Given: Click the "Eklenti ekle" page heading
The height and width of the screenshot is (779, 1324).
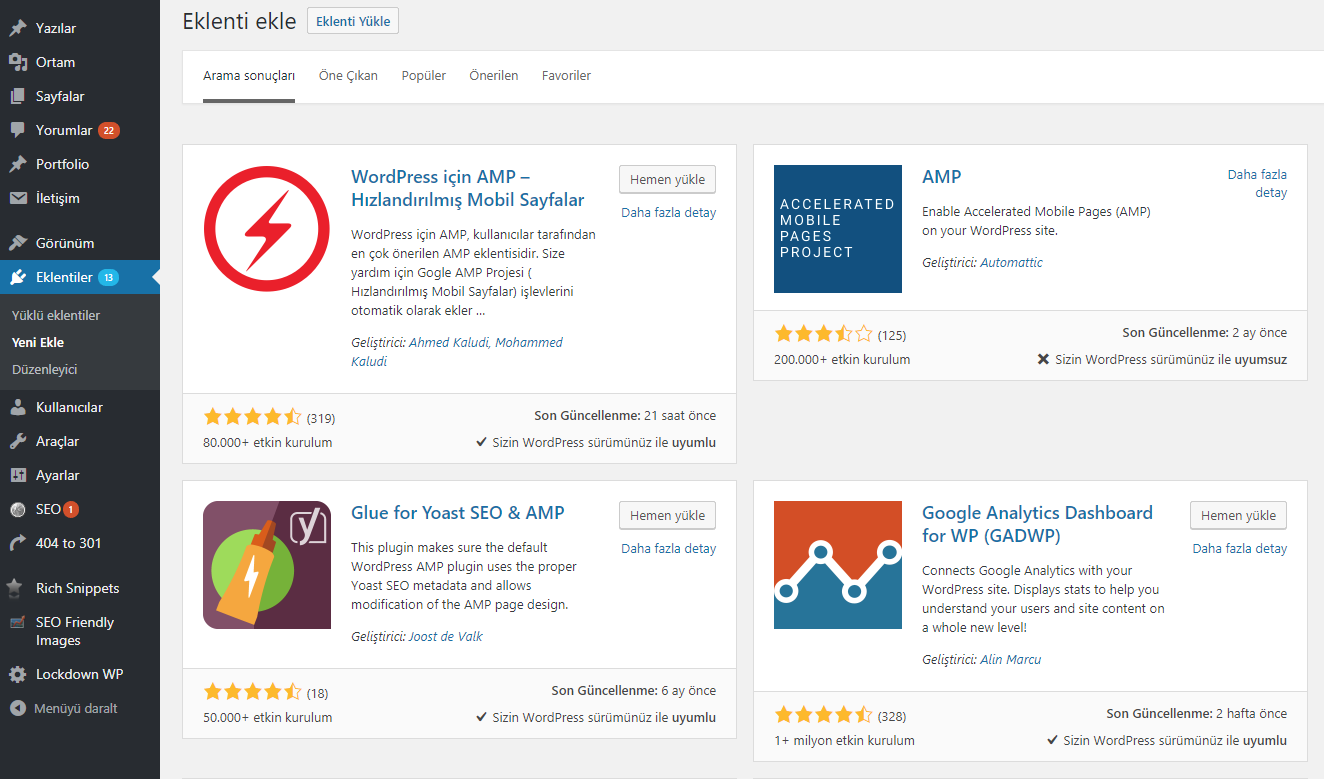Looking at the screenshot, I should pos(239,21).
